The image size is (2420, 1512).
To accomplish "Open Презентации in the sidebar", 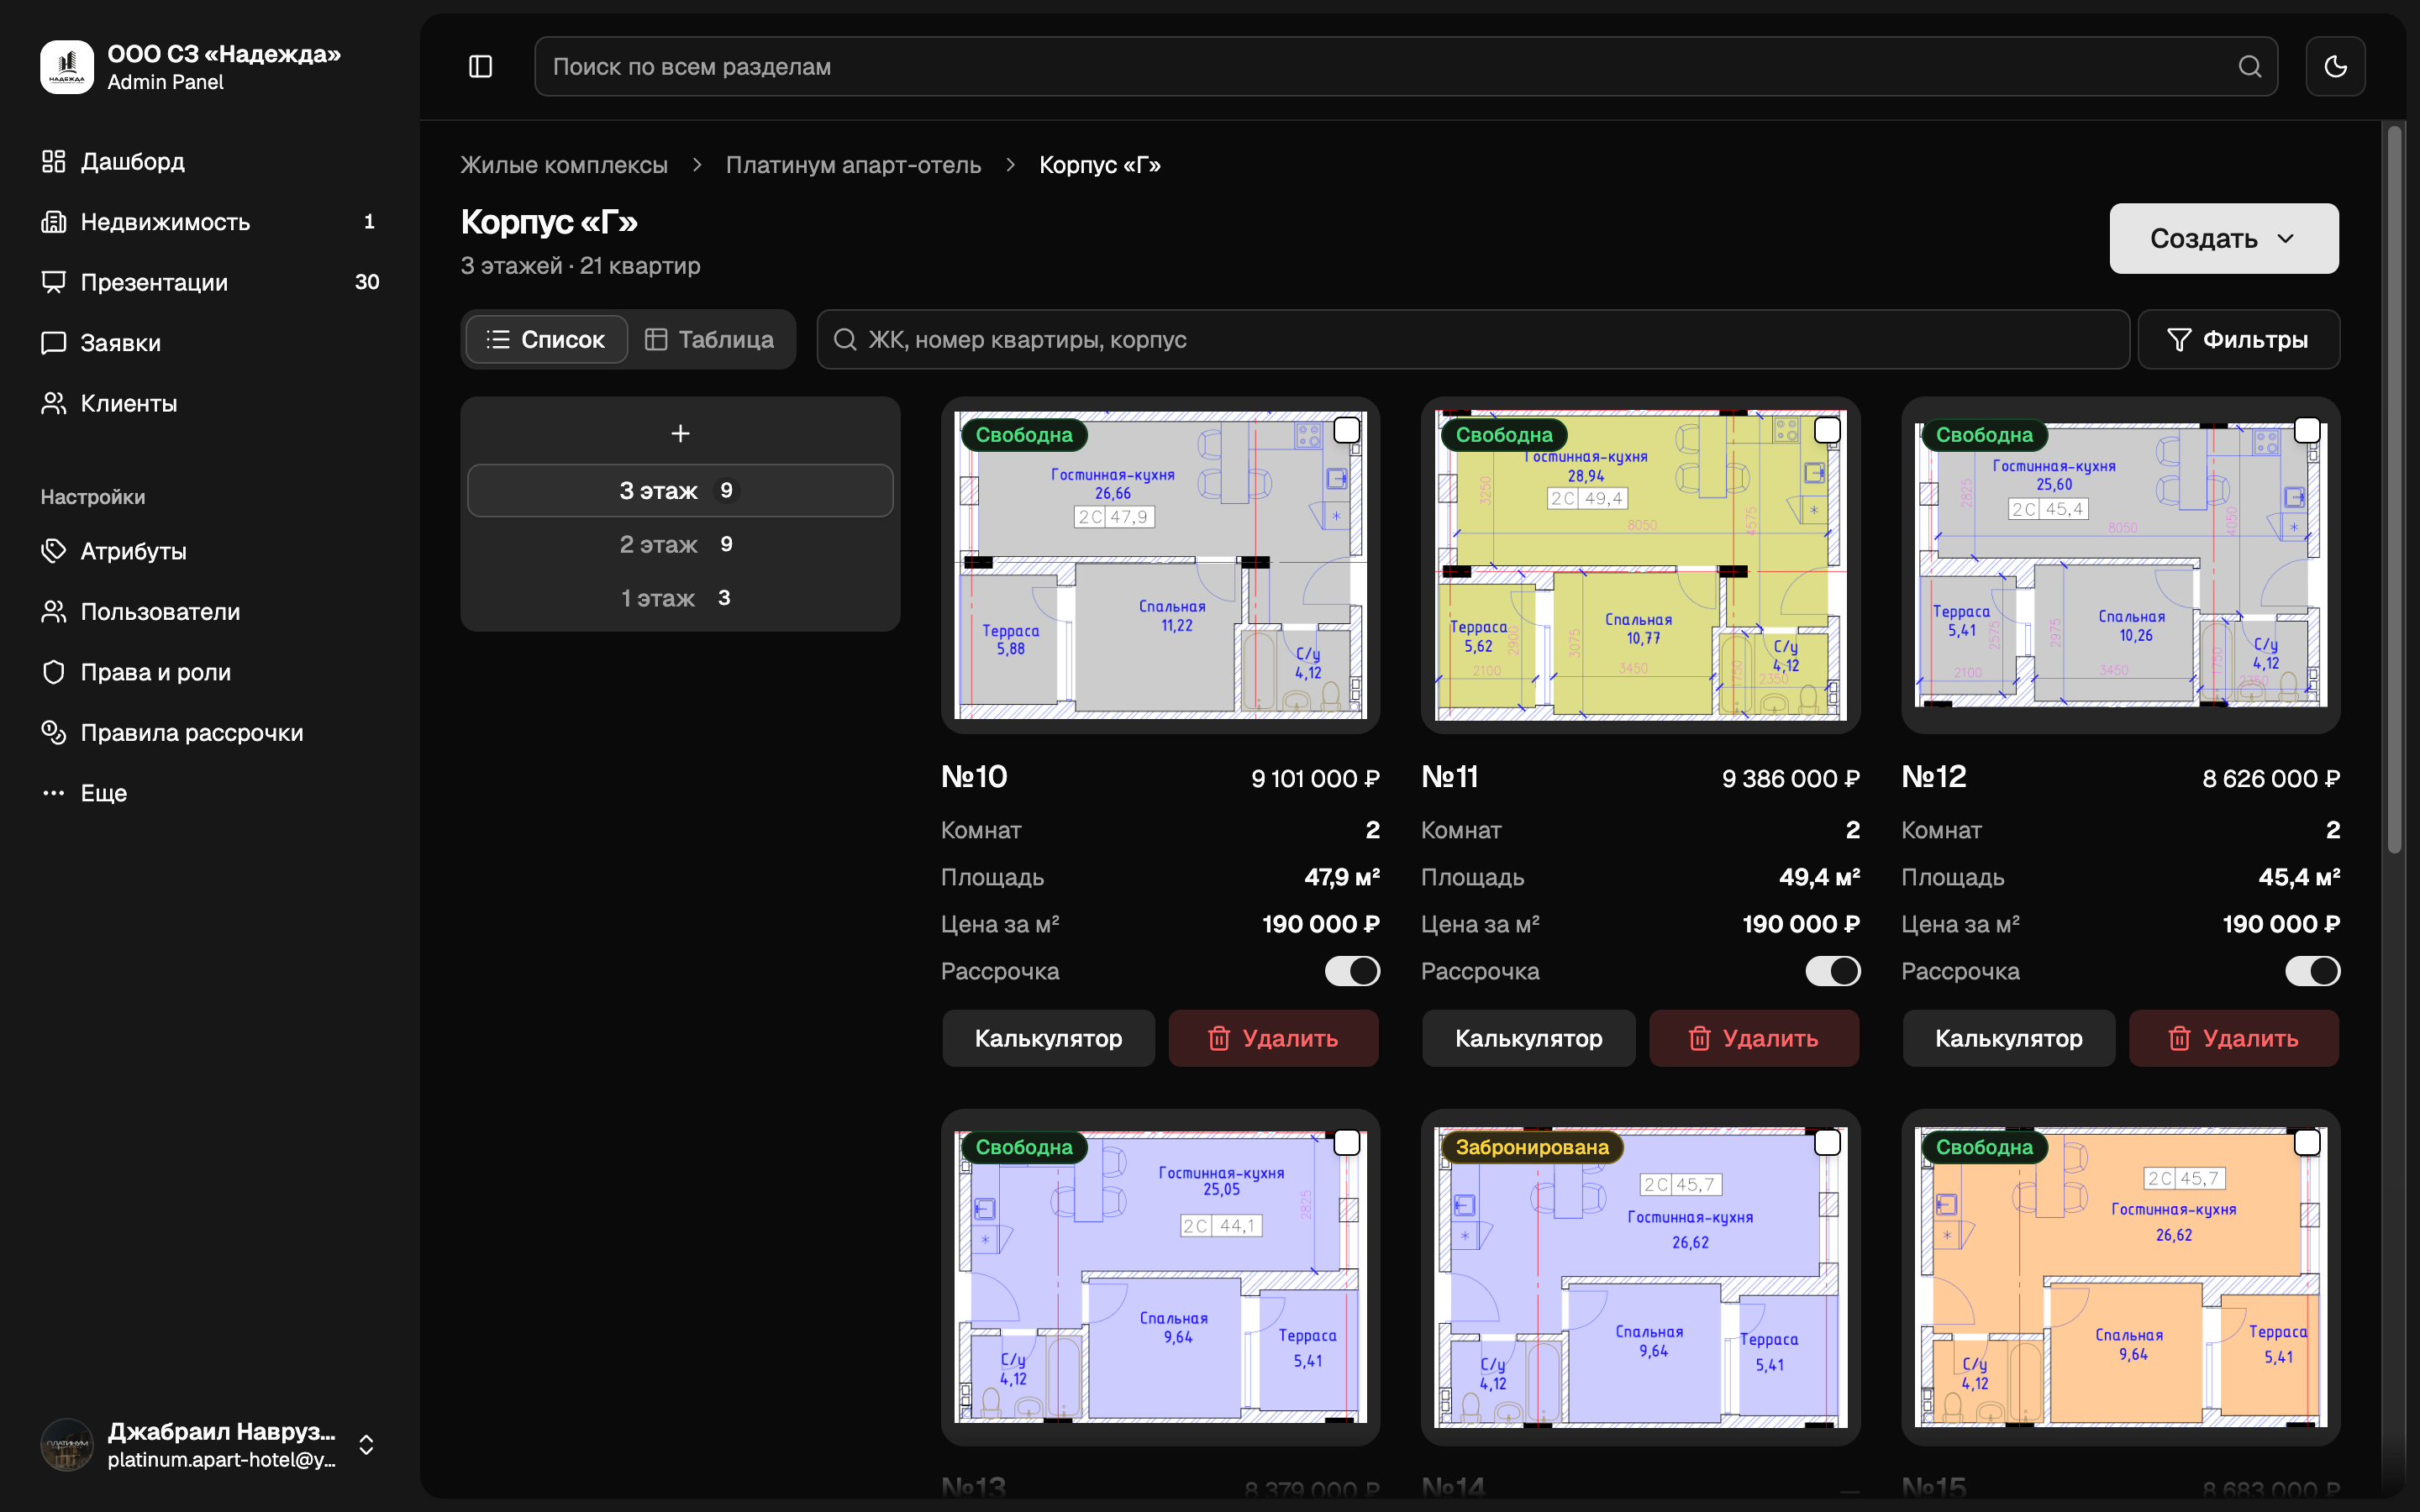I will (x=210, y=282).
